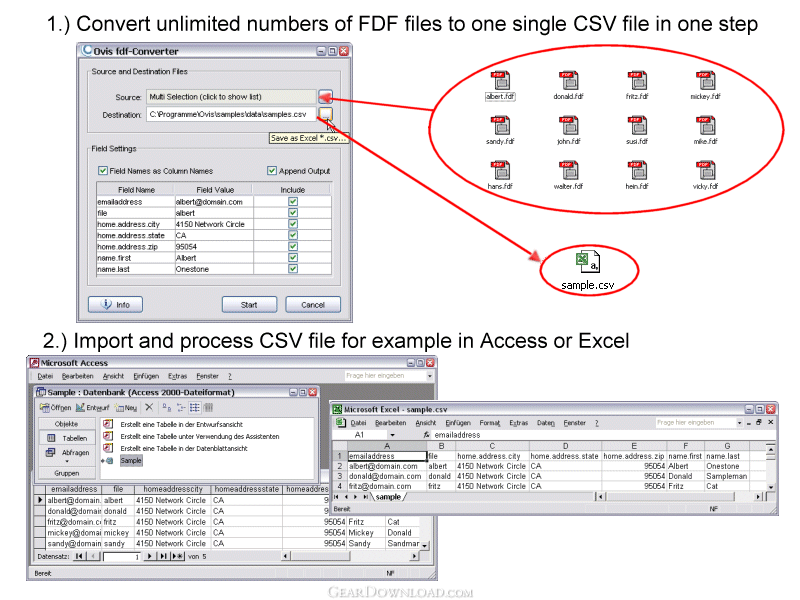Select the sample sheet tab in Excel
The height and width of the screenshot is (600, 800).
click(x=389, y=497)
